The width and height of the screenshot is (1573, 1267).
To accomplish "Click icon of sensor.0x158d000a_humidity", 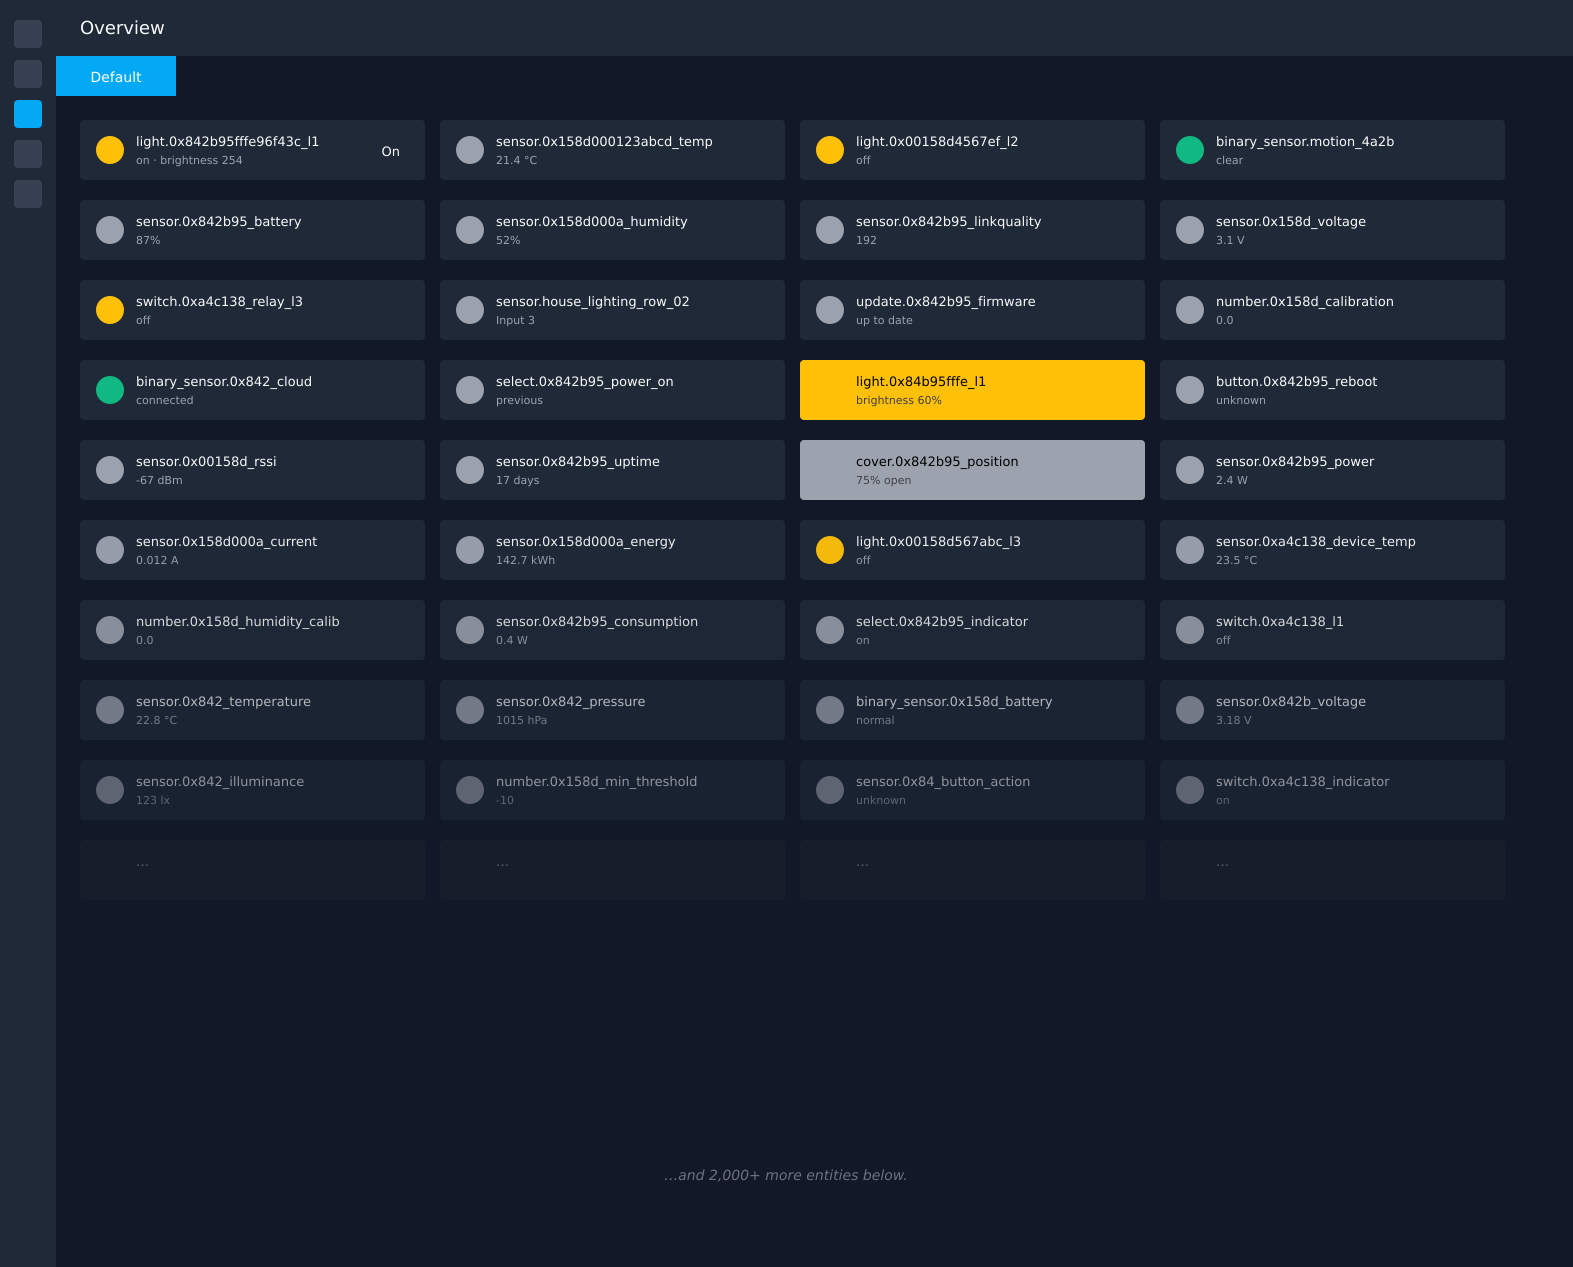I will click(x=470, y=230).
